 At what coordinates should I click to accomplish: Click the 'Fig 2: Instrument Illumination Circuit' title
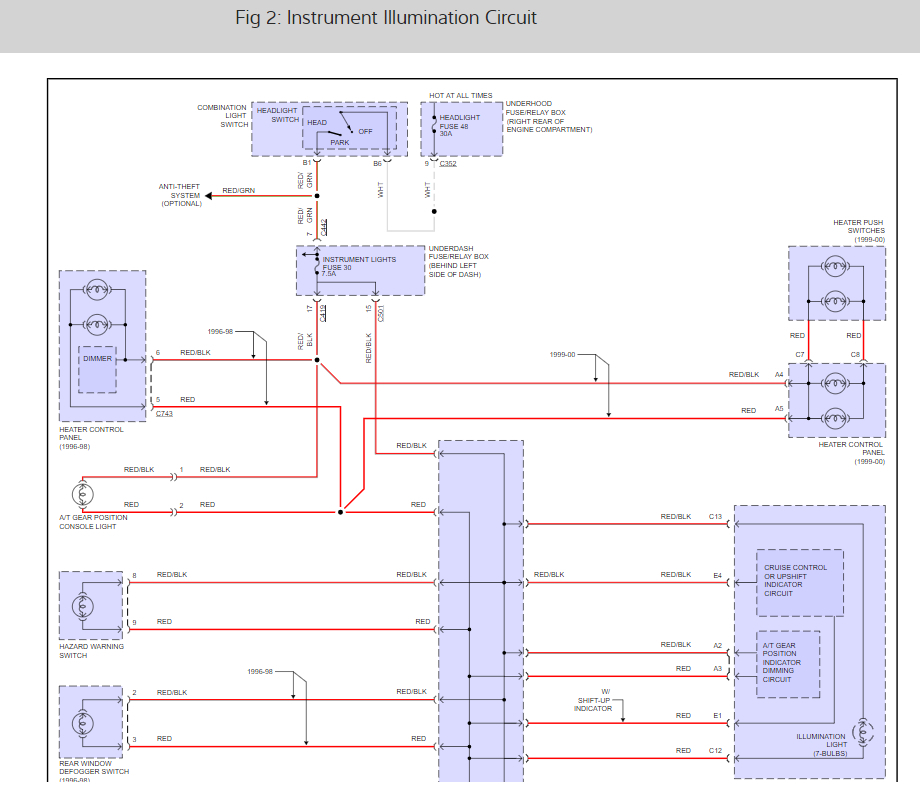(x=385, y=18)
